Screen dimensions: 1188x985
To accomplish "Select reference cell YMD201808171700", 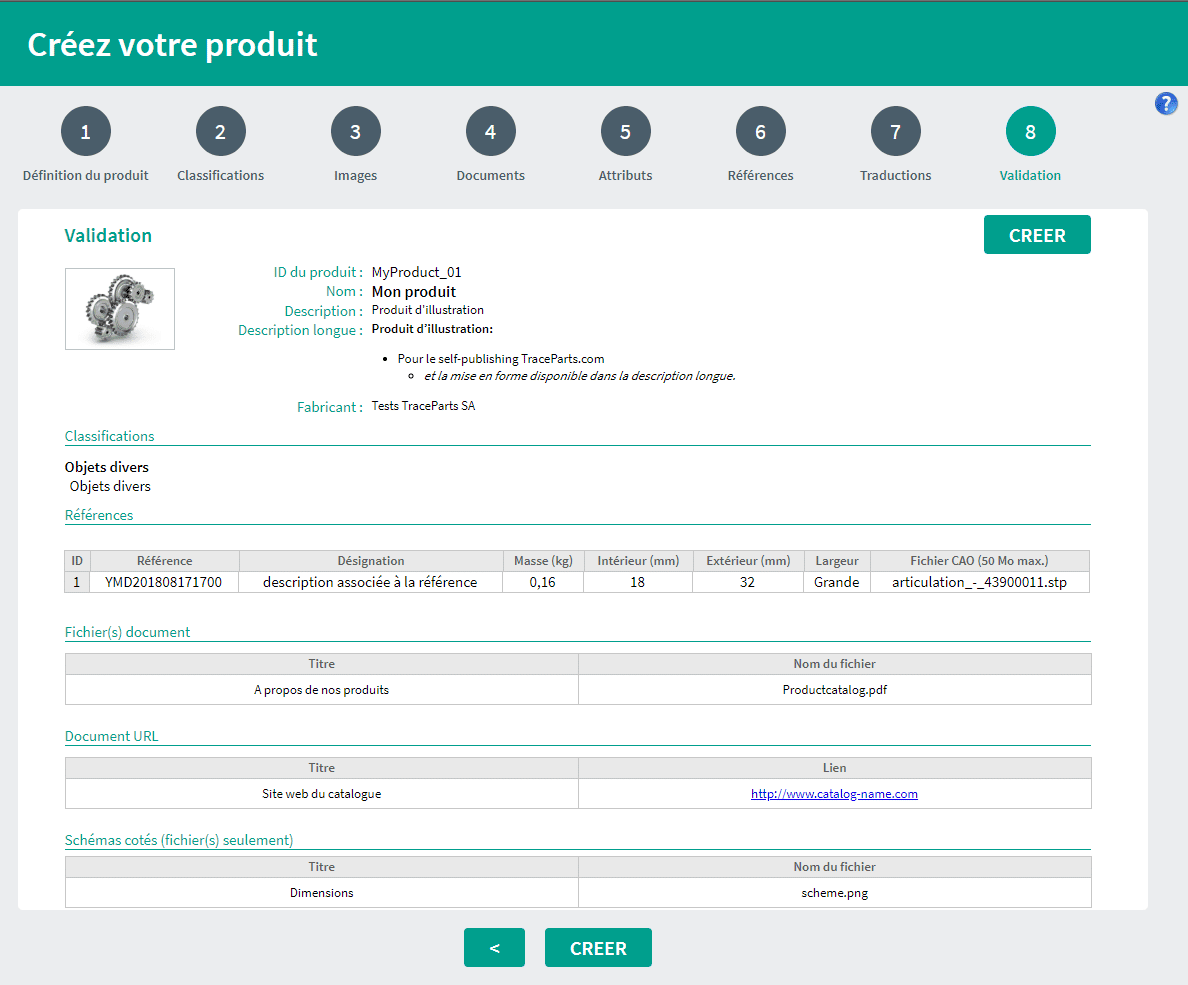I will click(x=165, y=582).
